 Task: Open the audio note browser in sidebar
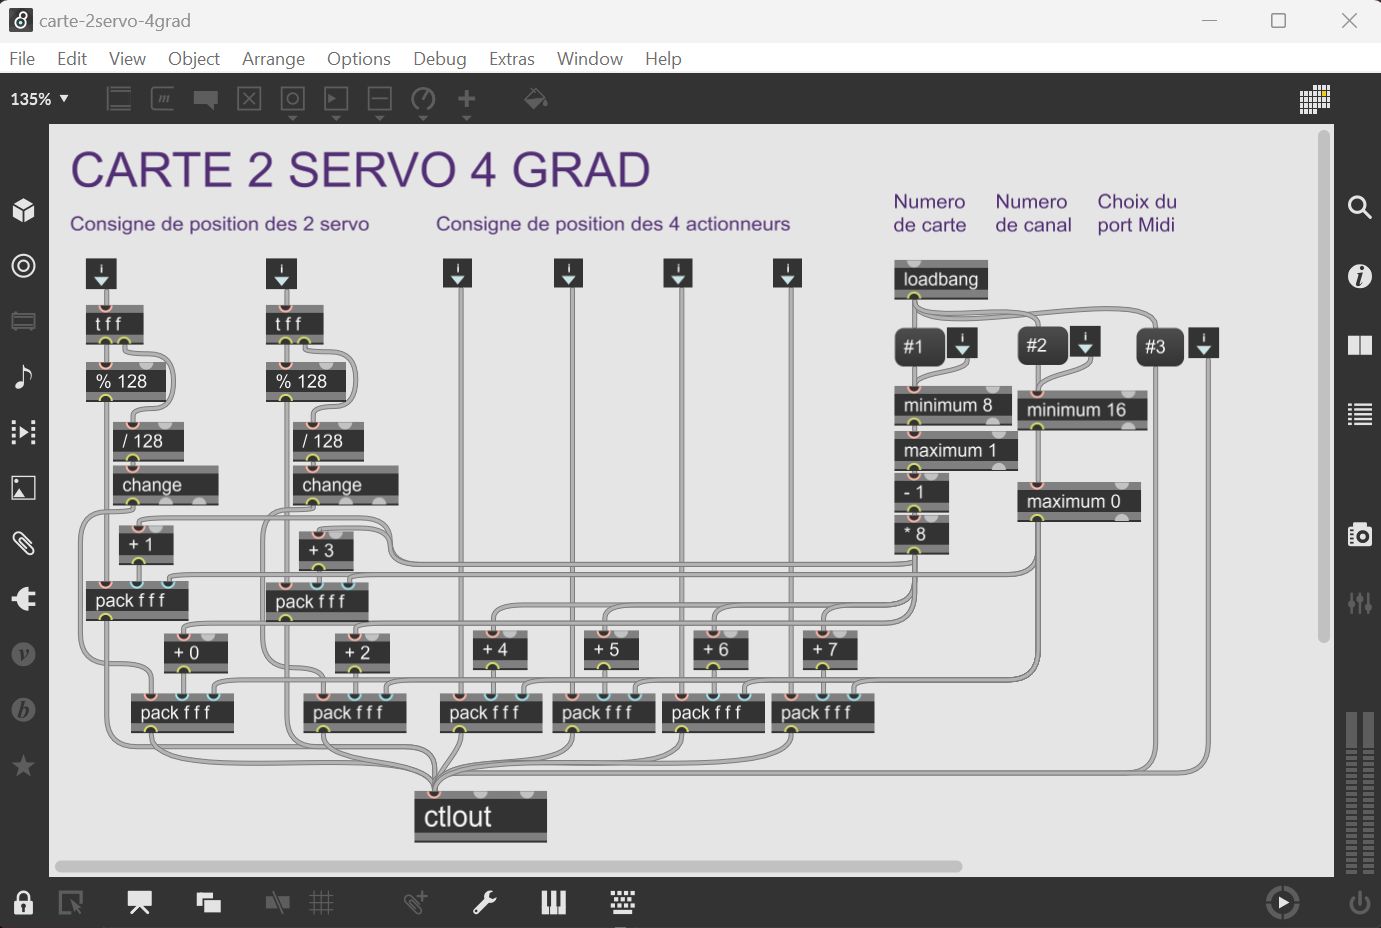[x=23, y=376]
